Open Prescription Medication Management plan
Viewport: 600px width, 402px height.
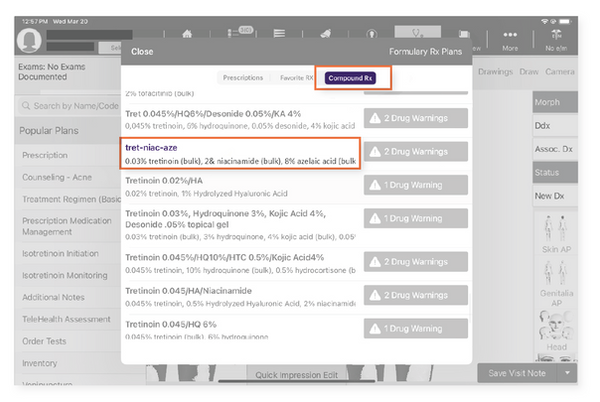click(x=68, y=226)
